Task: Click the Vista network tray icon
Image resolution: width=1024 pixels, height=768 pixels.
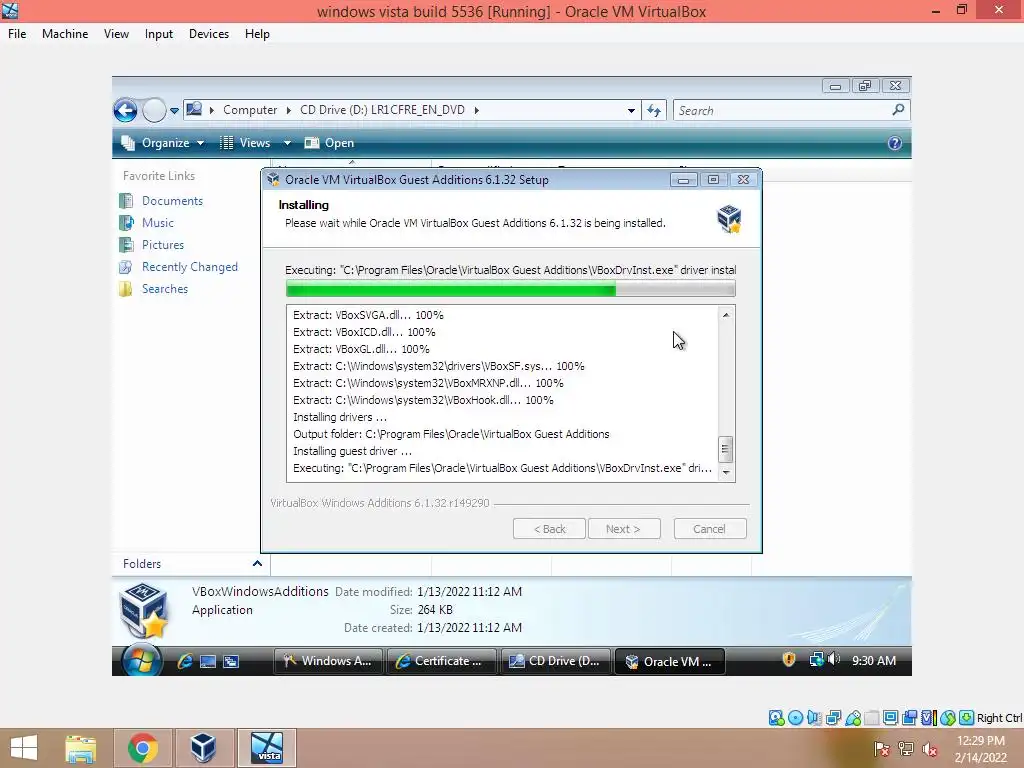Action: [816, 660]
